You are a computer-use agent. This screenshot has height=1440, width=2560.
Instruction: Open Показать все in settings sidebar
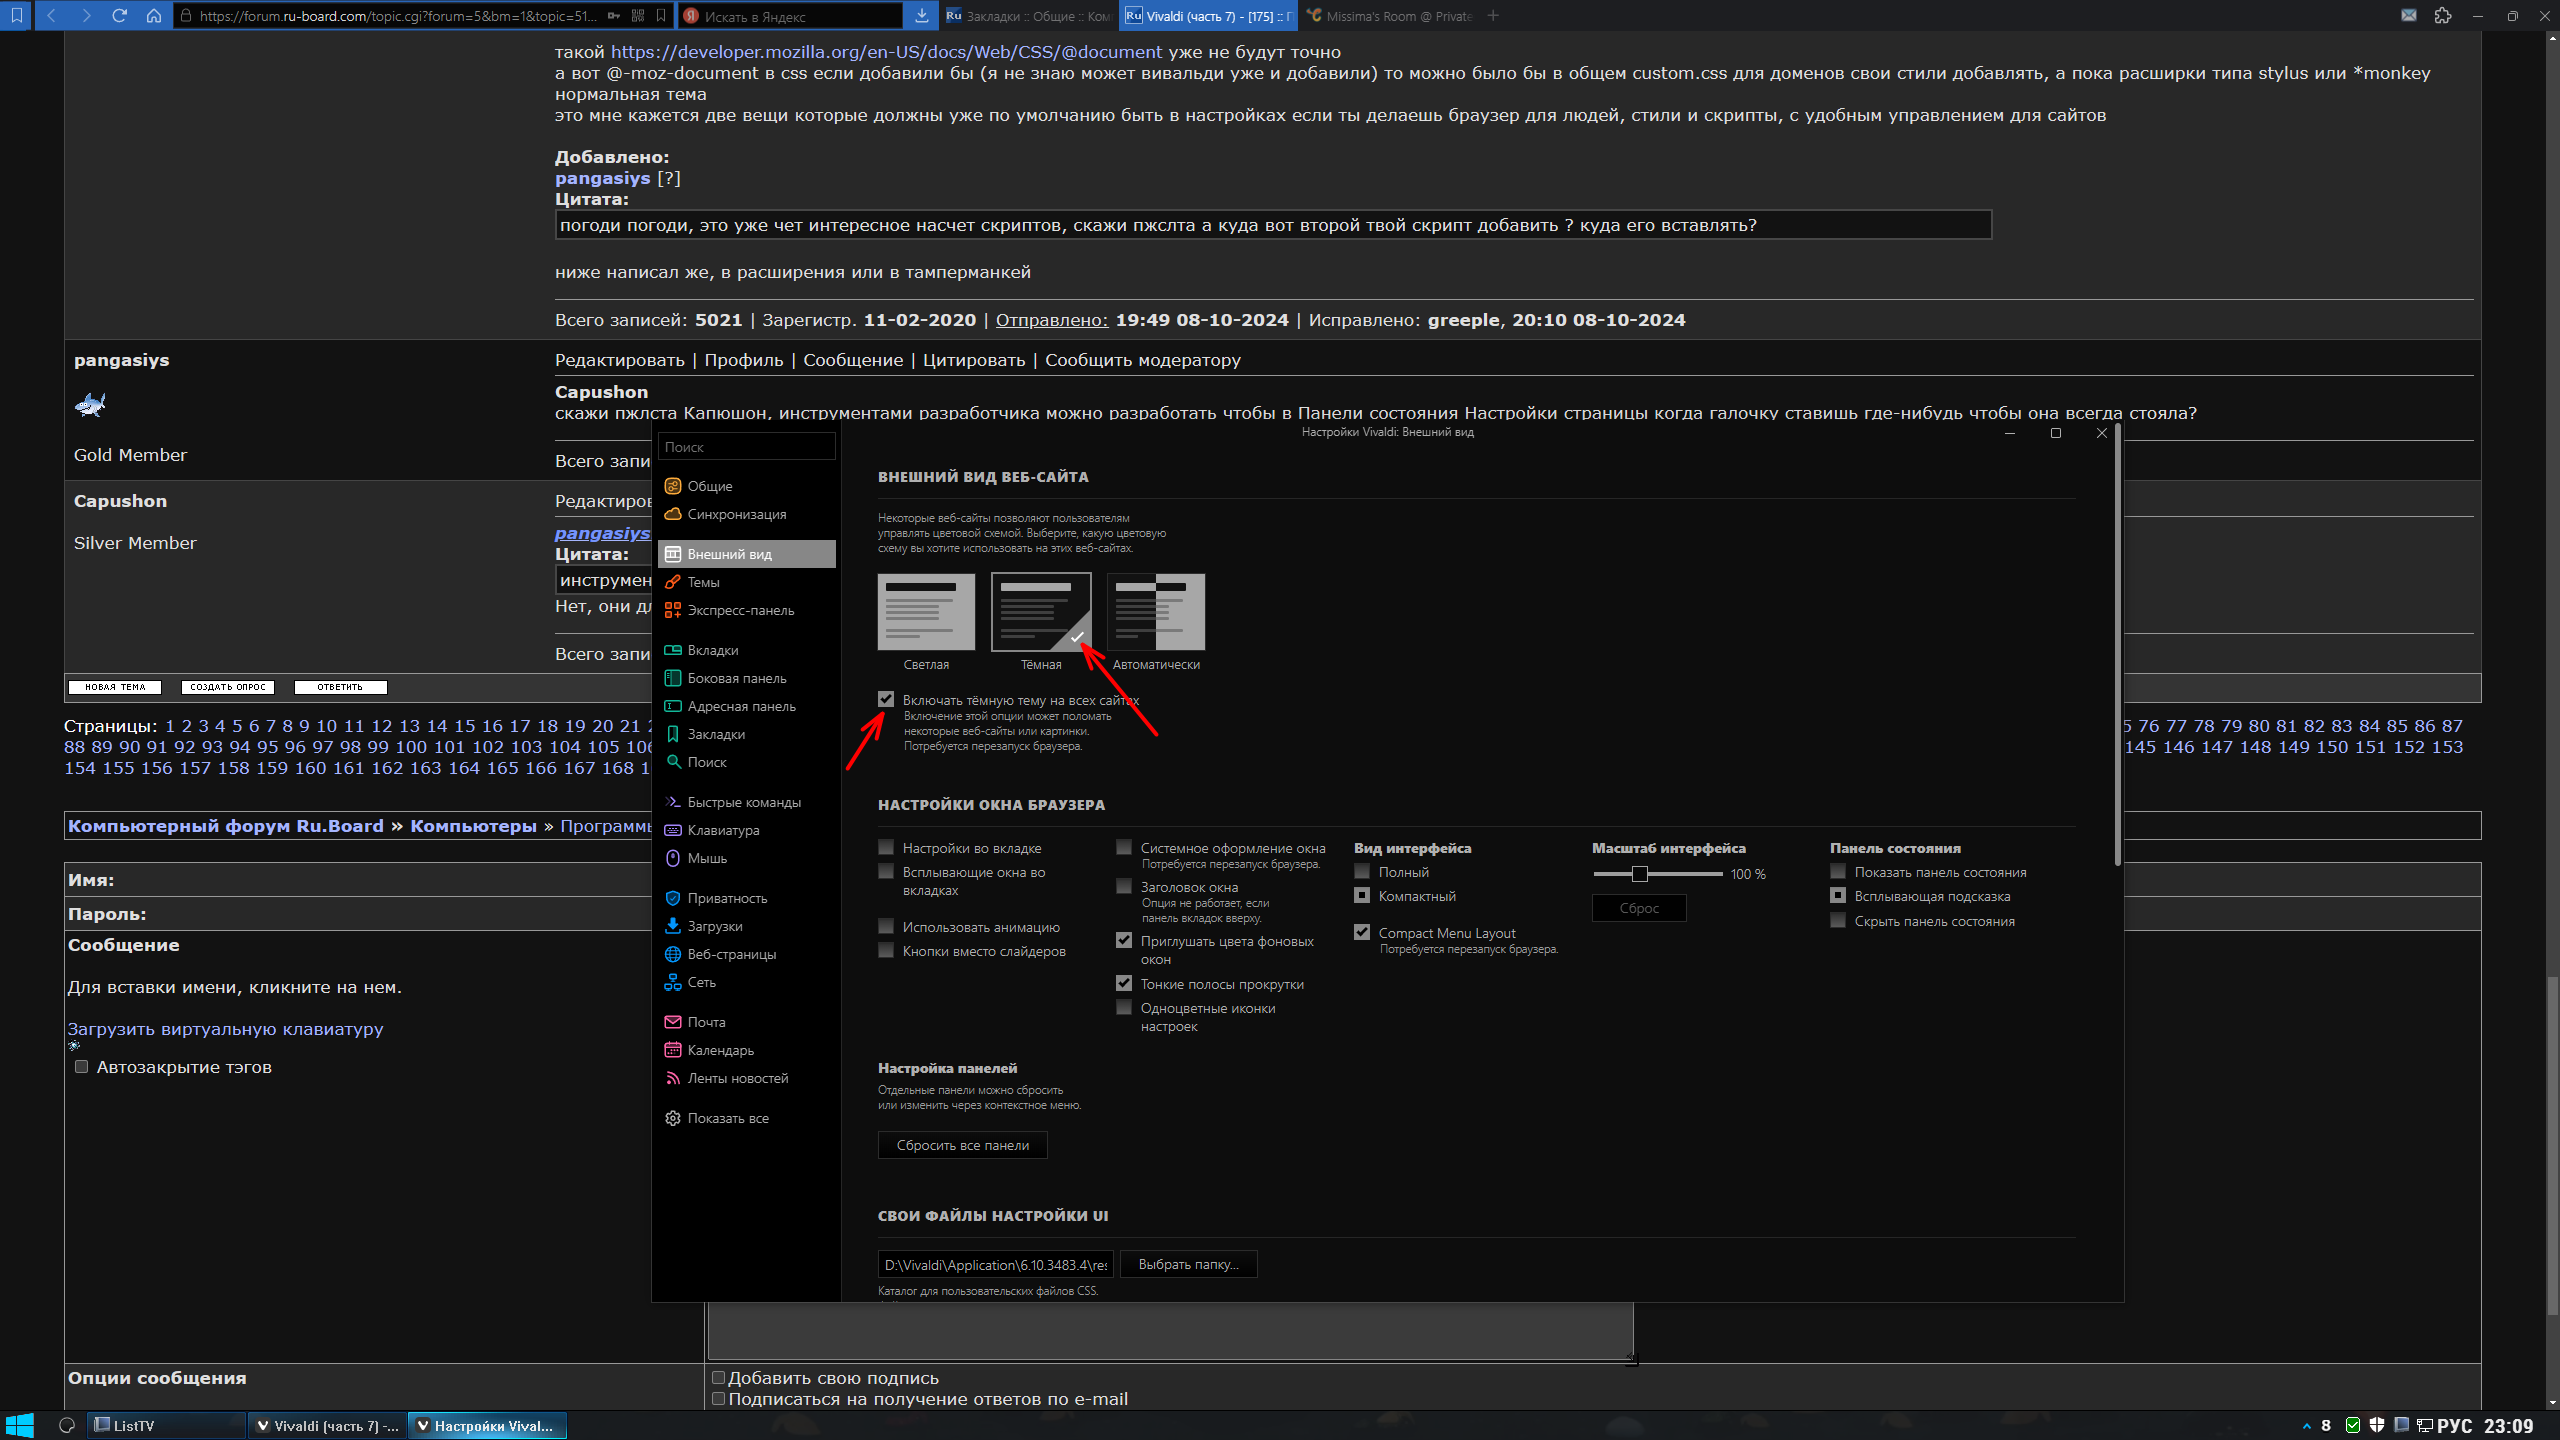(x=746, y=1118)
